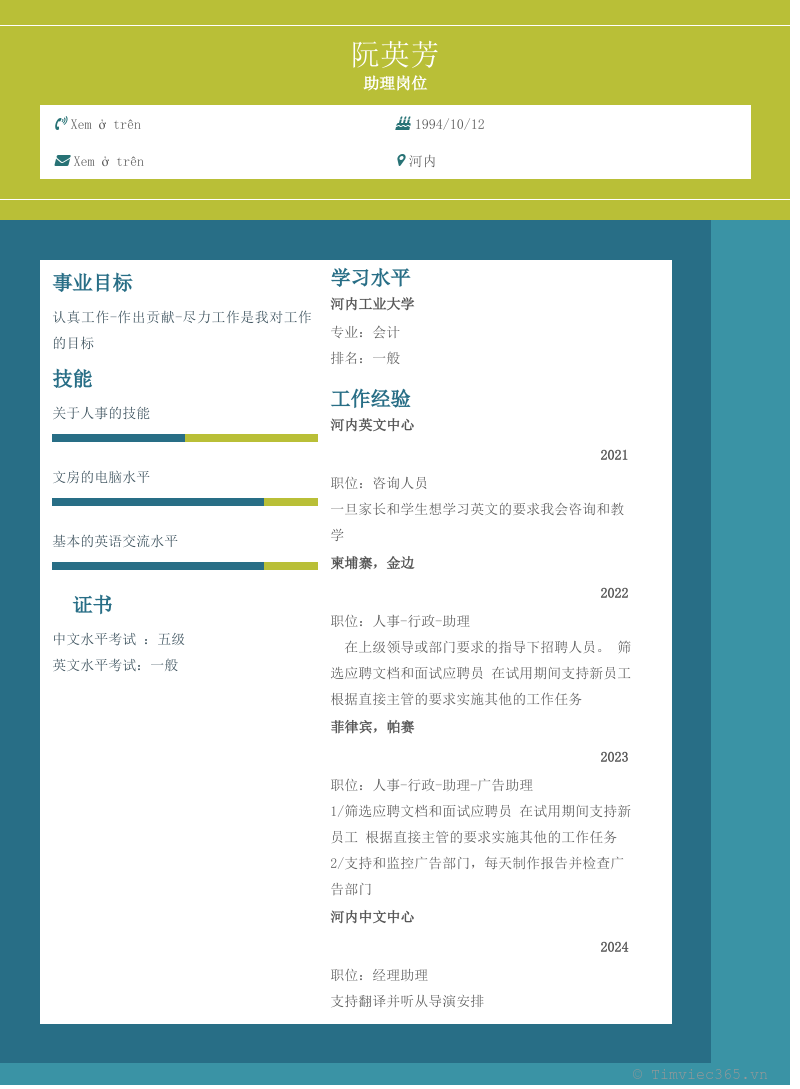
Task: Click the 学习水平 section heading
Action: point(371,278)
